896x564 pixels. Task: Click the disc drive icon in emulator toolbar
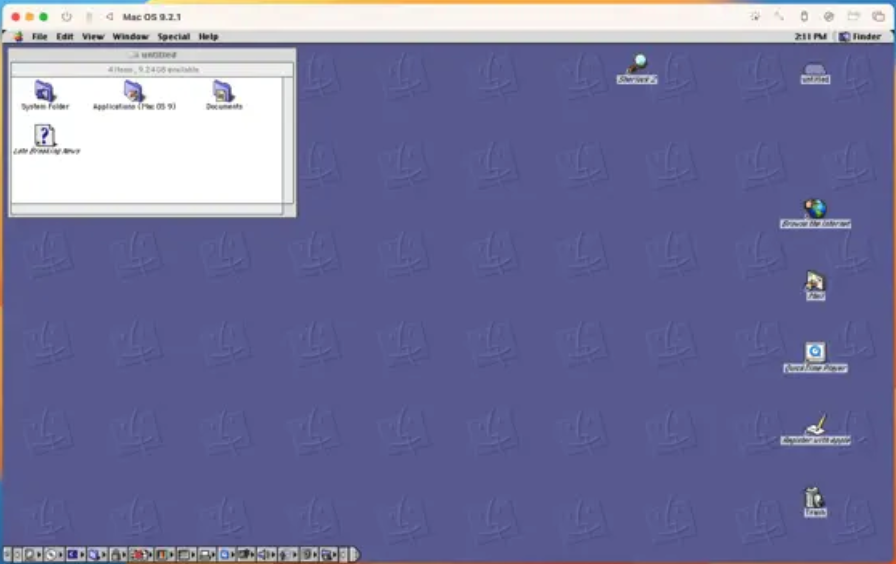(x=829, y=17)
